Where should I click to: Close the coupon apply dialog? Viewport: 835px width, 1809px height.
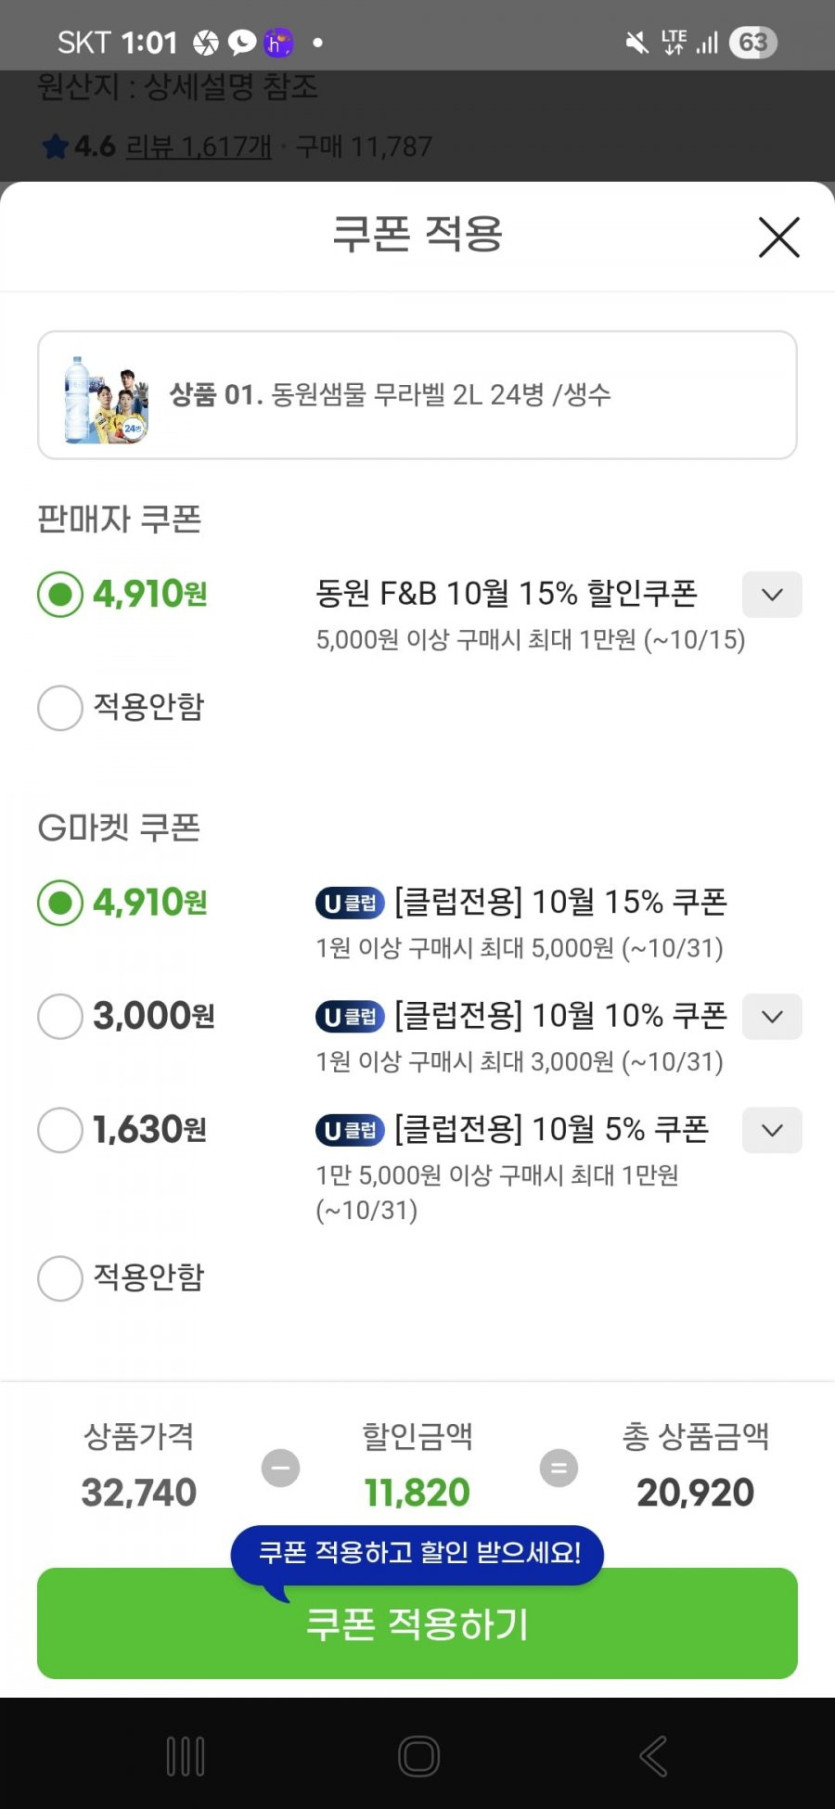pyautogui.click(x=778, y=237)
